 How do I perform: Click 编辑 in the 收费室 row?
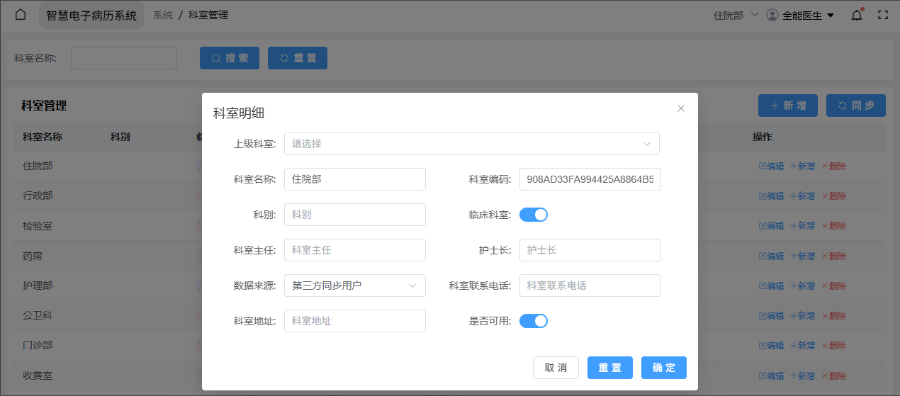pos(771,376)
